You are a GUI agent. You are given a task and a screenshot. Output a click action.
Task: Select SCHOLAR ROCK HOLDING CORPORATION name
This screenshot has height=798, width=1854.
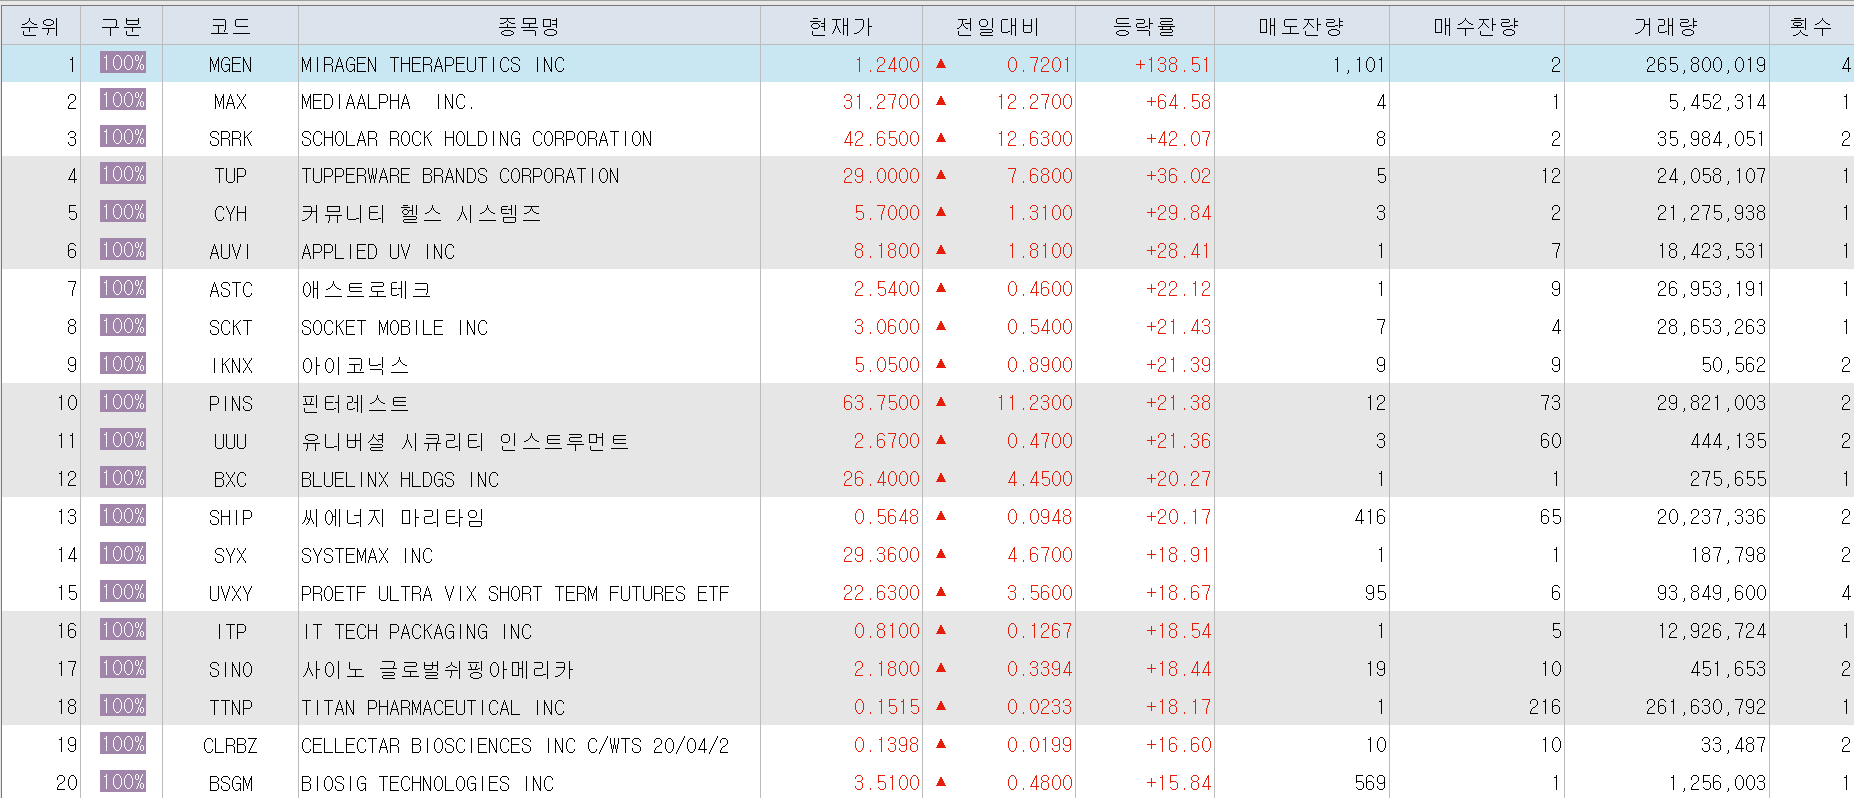[477, 139]
